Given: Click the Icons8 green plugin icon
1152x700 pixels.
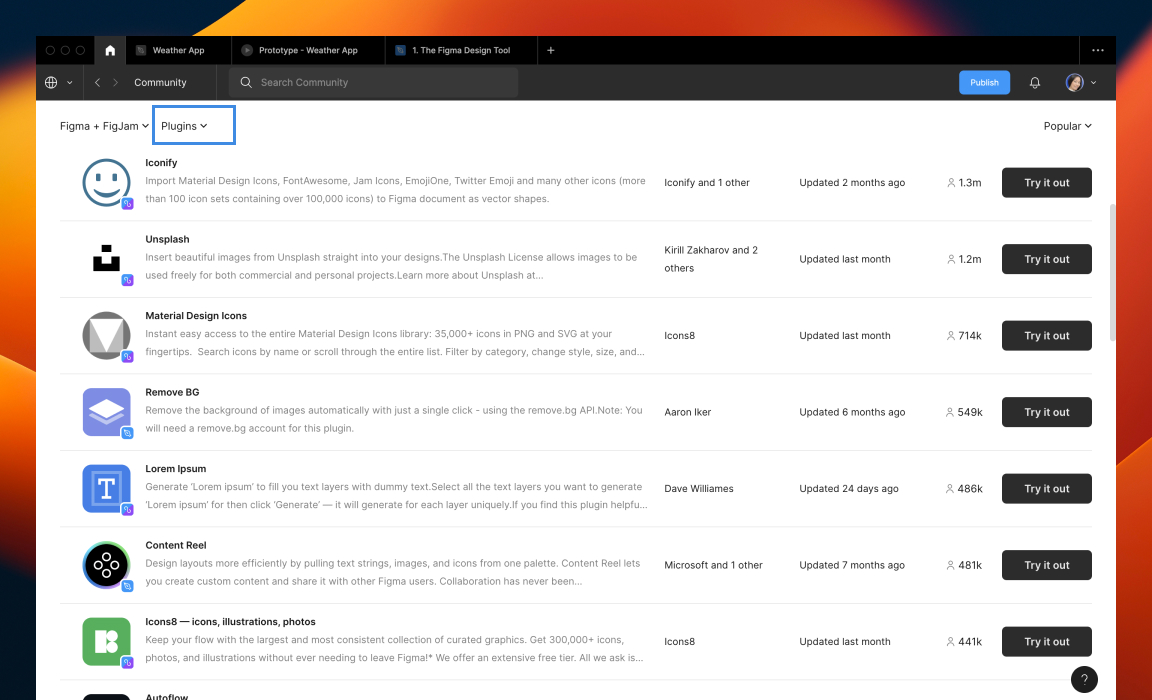Looking at the screenshot, I should [107, 641].
